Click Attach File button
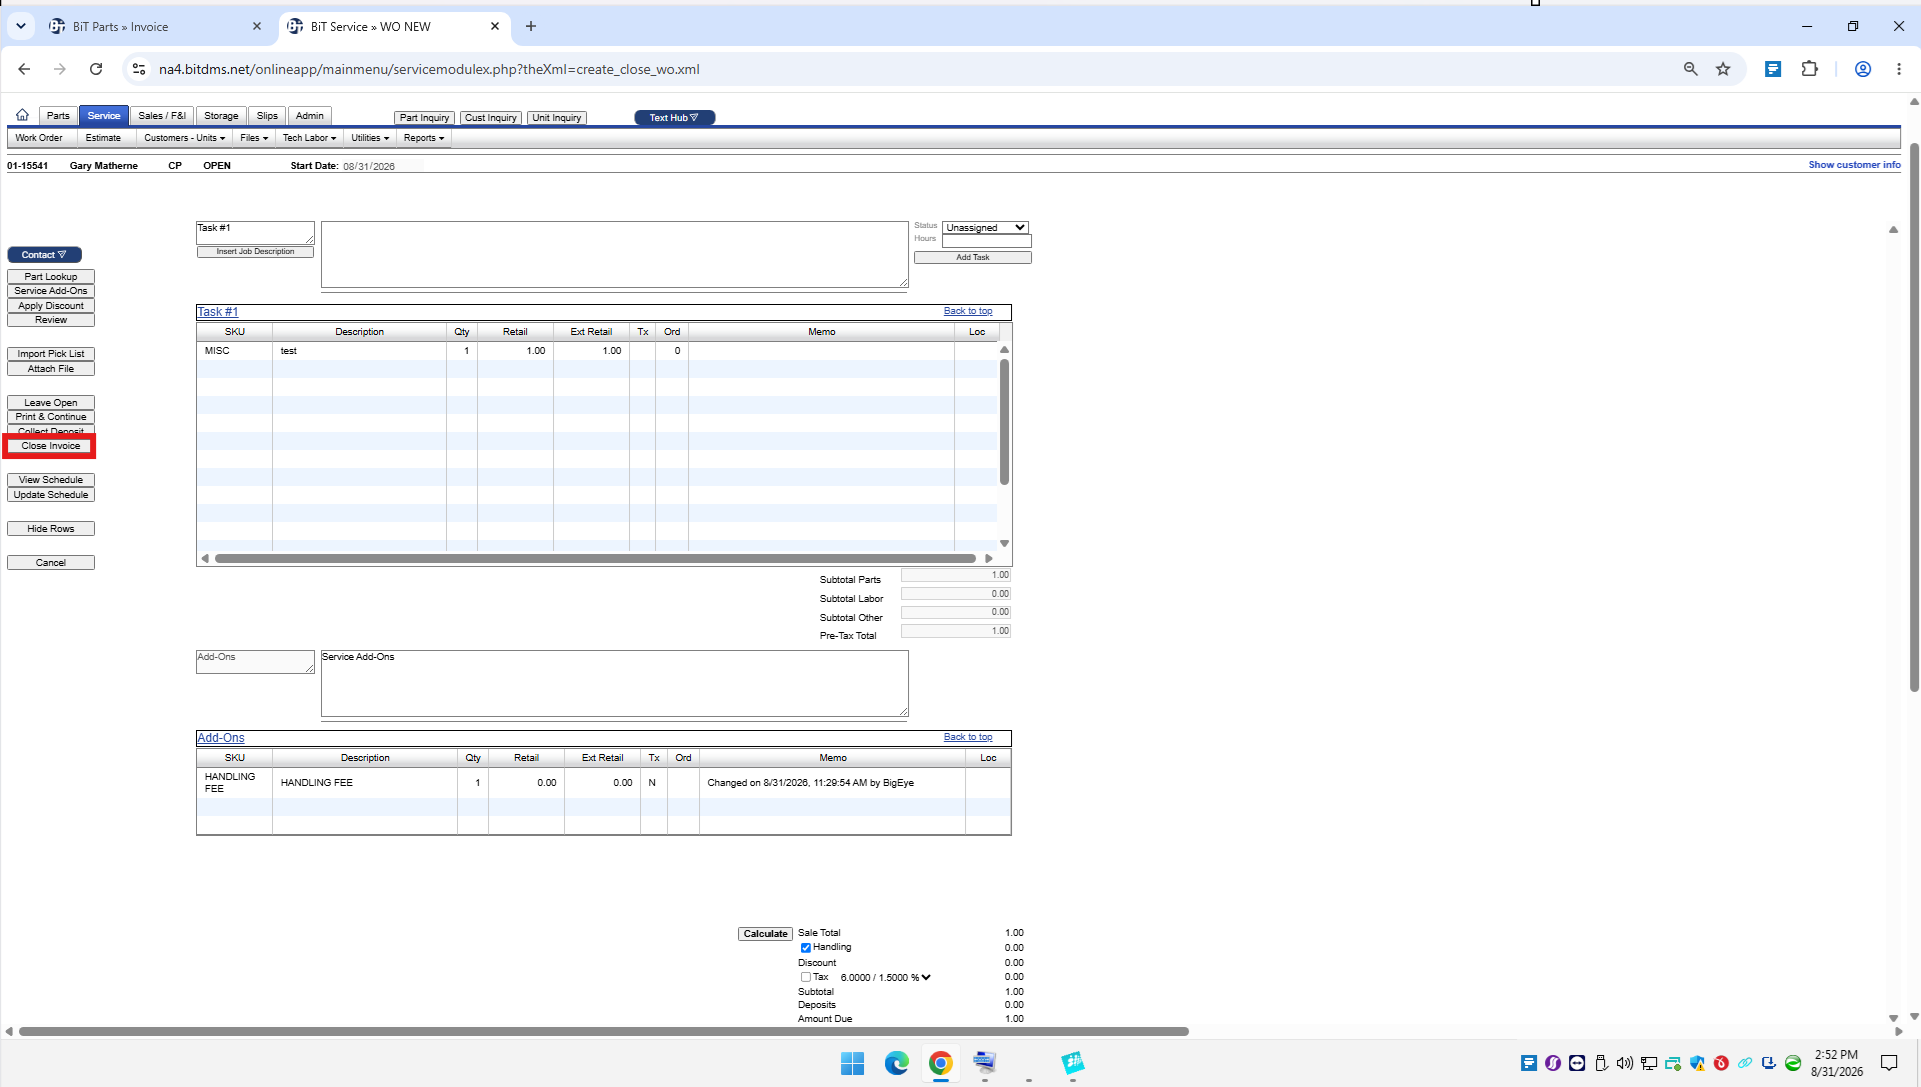Screen dimensions: 1921x1087 [51, 369]
